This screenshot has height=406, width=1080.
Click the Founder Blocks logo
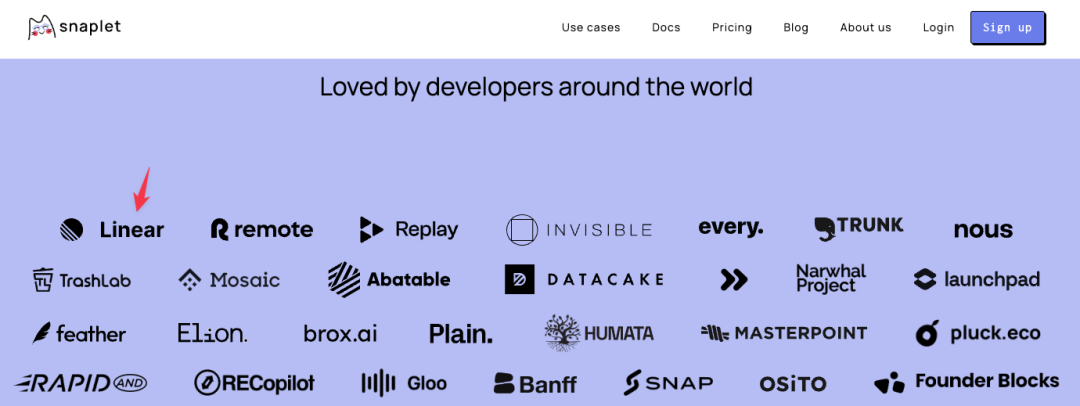click(966, 382)
